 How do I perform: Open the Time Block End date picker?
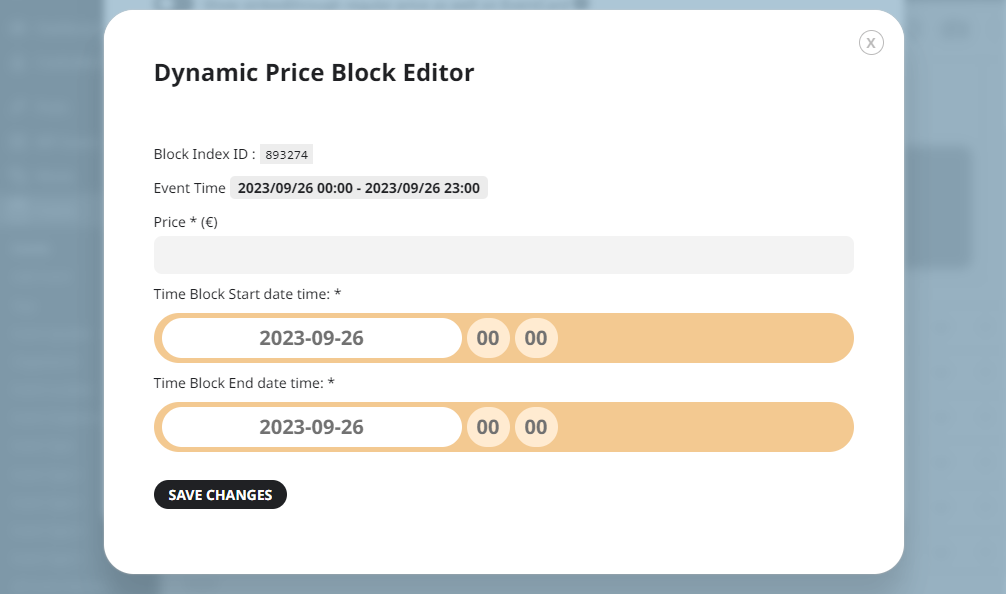tap(312, 427)
